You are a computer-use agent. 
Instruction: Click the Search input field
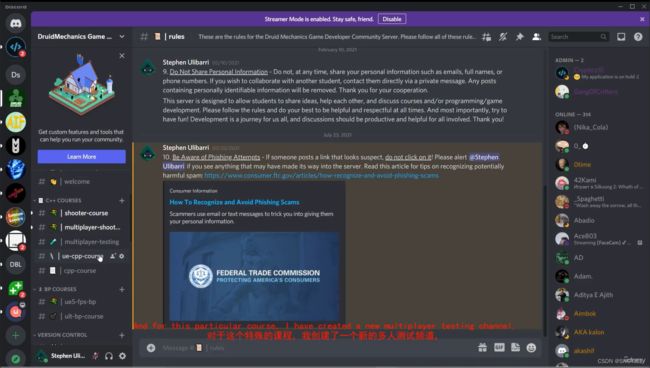click(579, 37)
